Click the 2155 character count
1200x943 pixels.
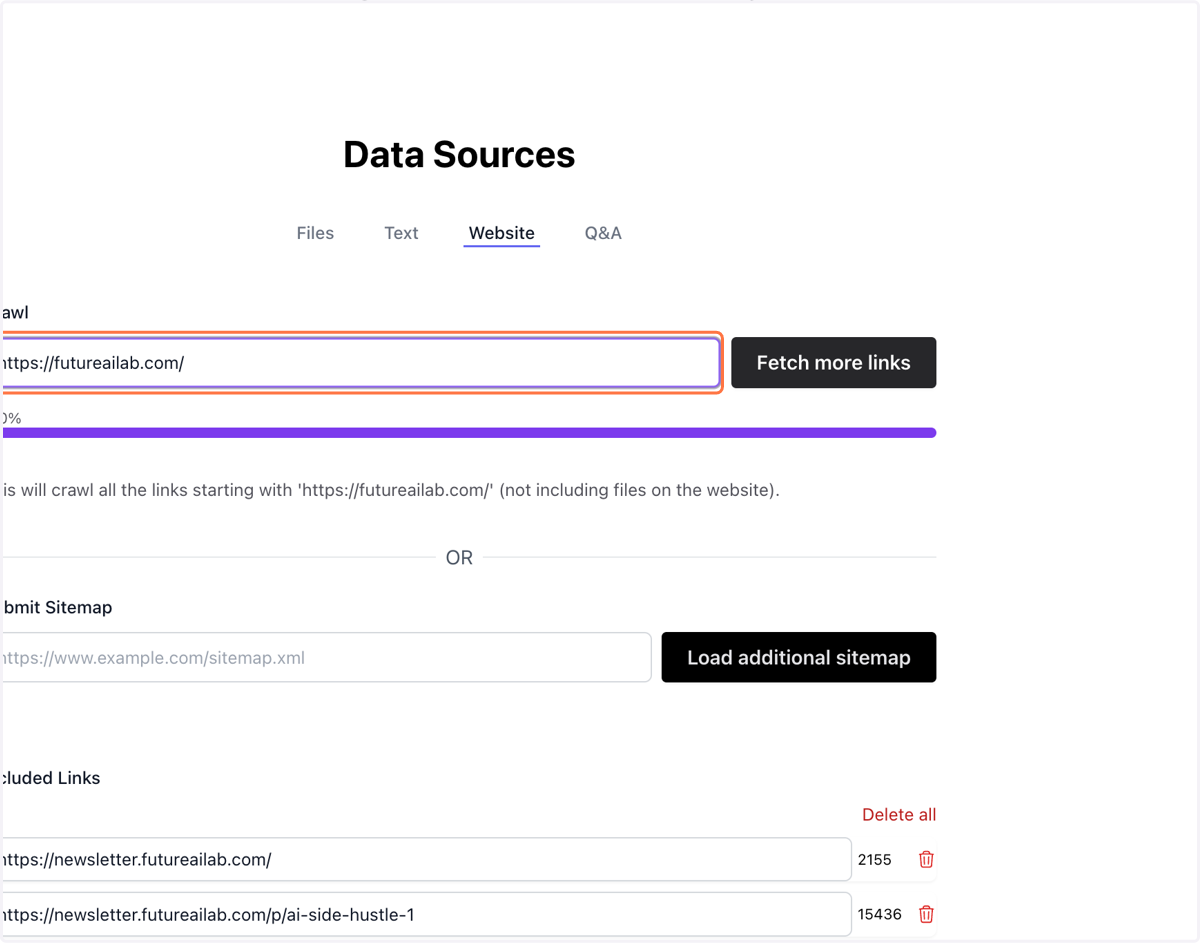[875, 859]
